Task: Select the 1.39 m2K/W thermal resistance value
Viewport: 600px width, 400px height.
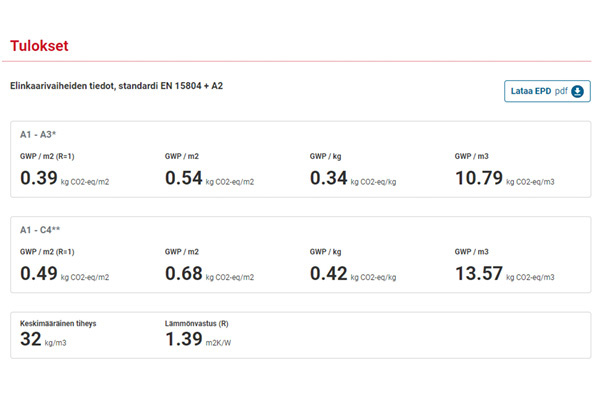Action: click(183, 340)
